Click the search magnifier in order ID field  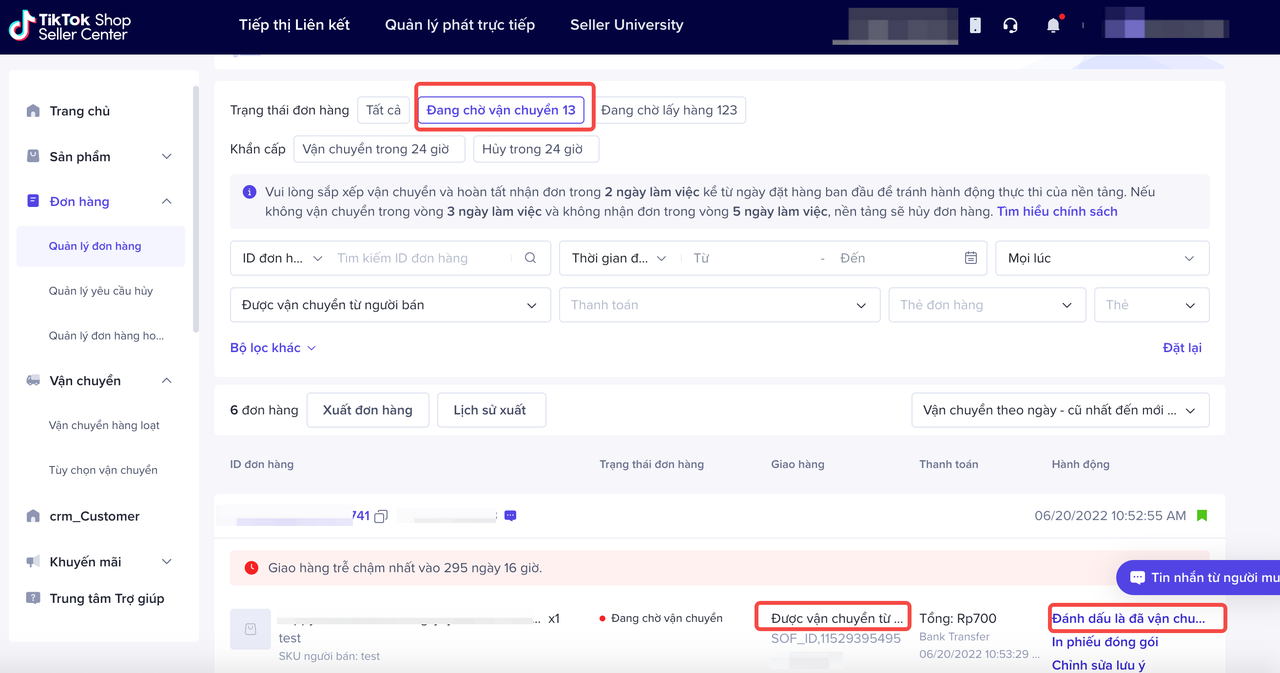click(531, 258)
